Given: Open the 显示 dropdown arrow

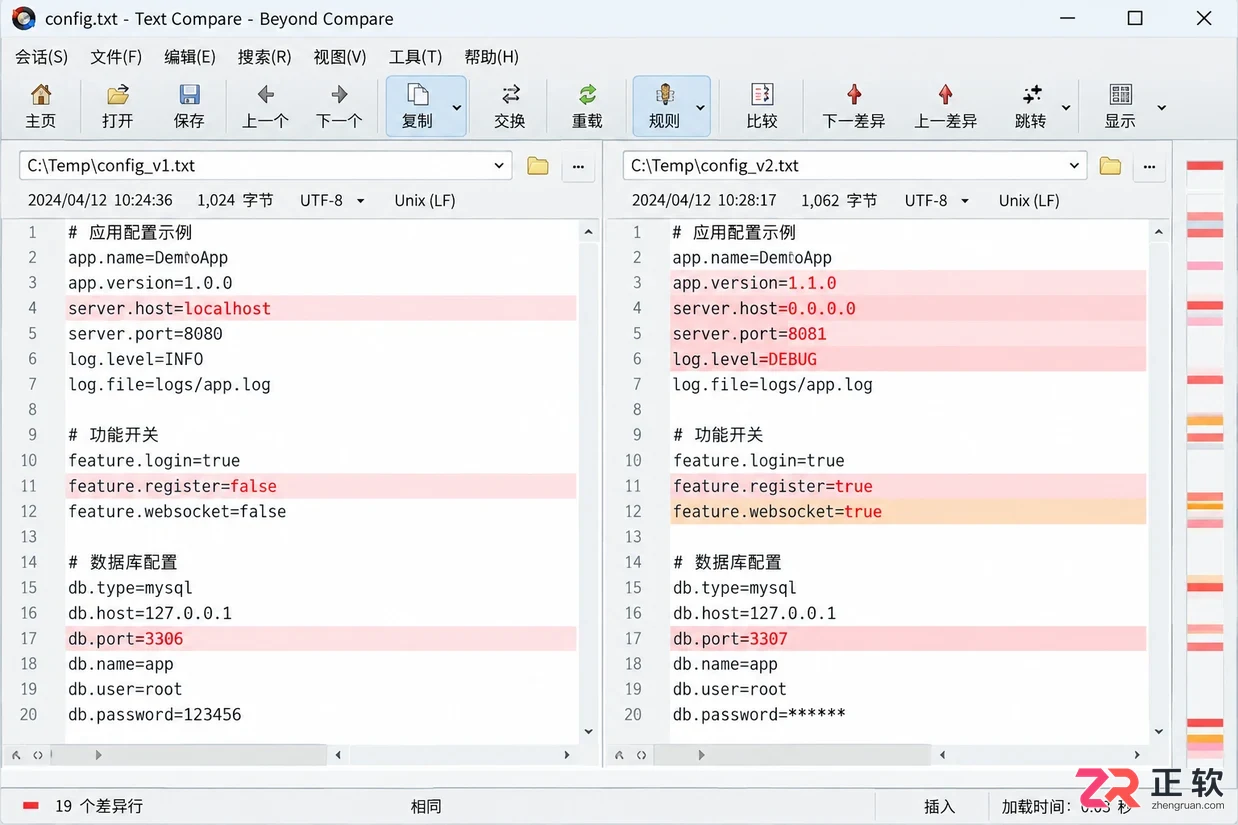Looking at the screenshot, I should click(x=1161, y=108).
